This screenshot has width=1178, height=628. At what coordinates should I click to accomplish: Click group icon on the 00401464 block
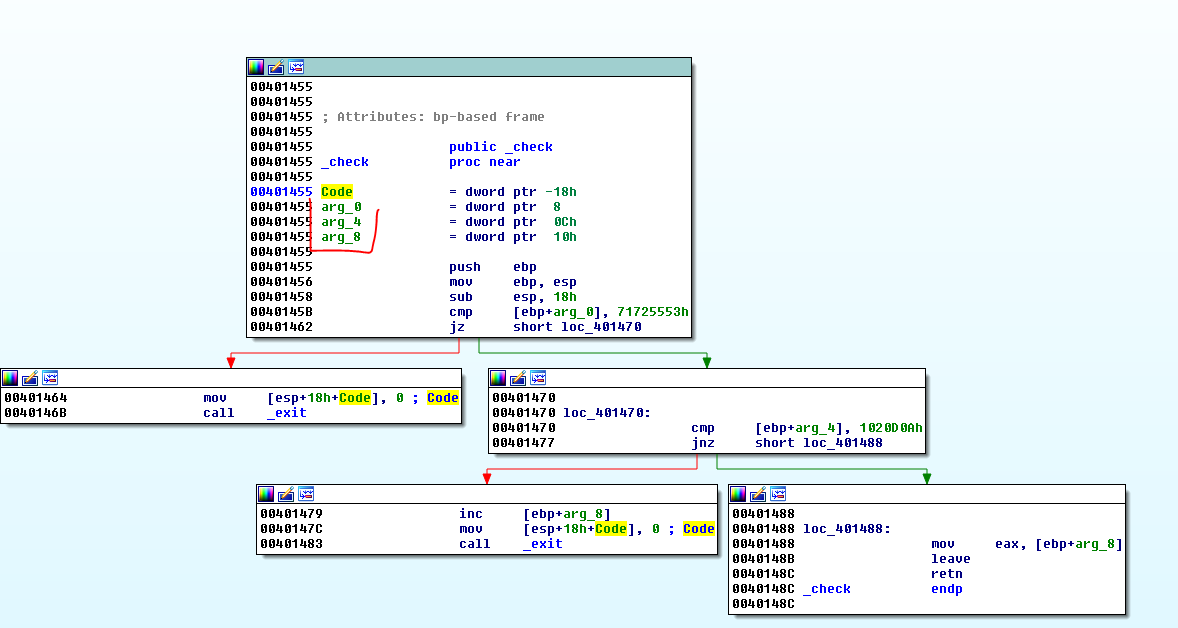(50, 377)
